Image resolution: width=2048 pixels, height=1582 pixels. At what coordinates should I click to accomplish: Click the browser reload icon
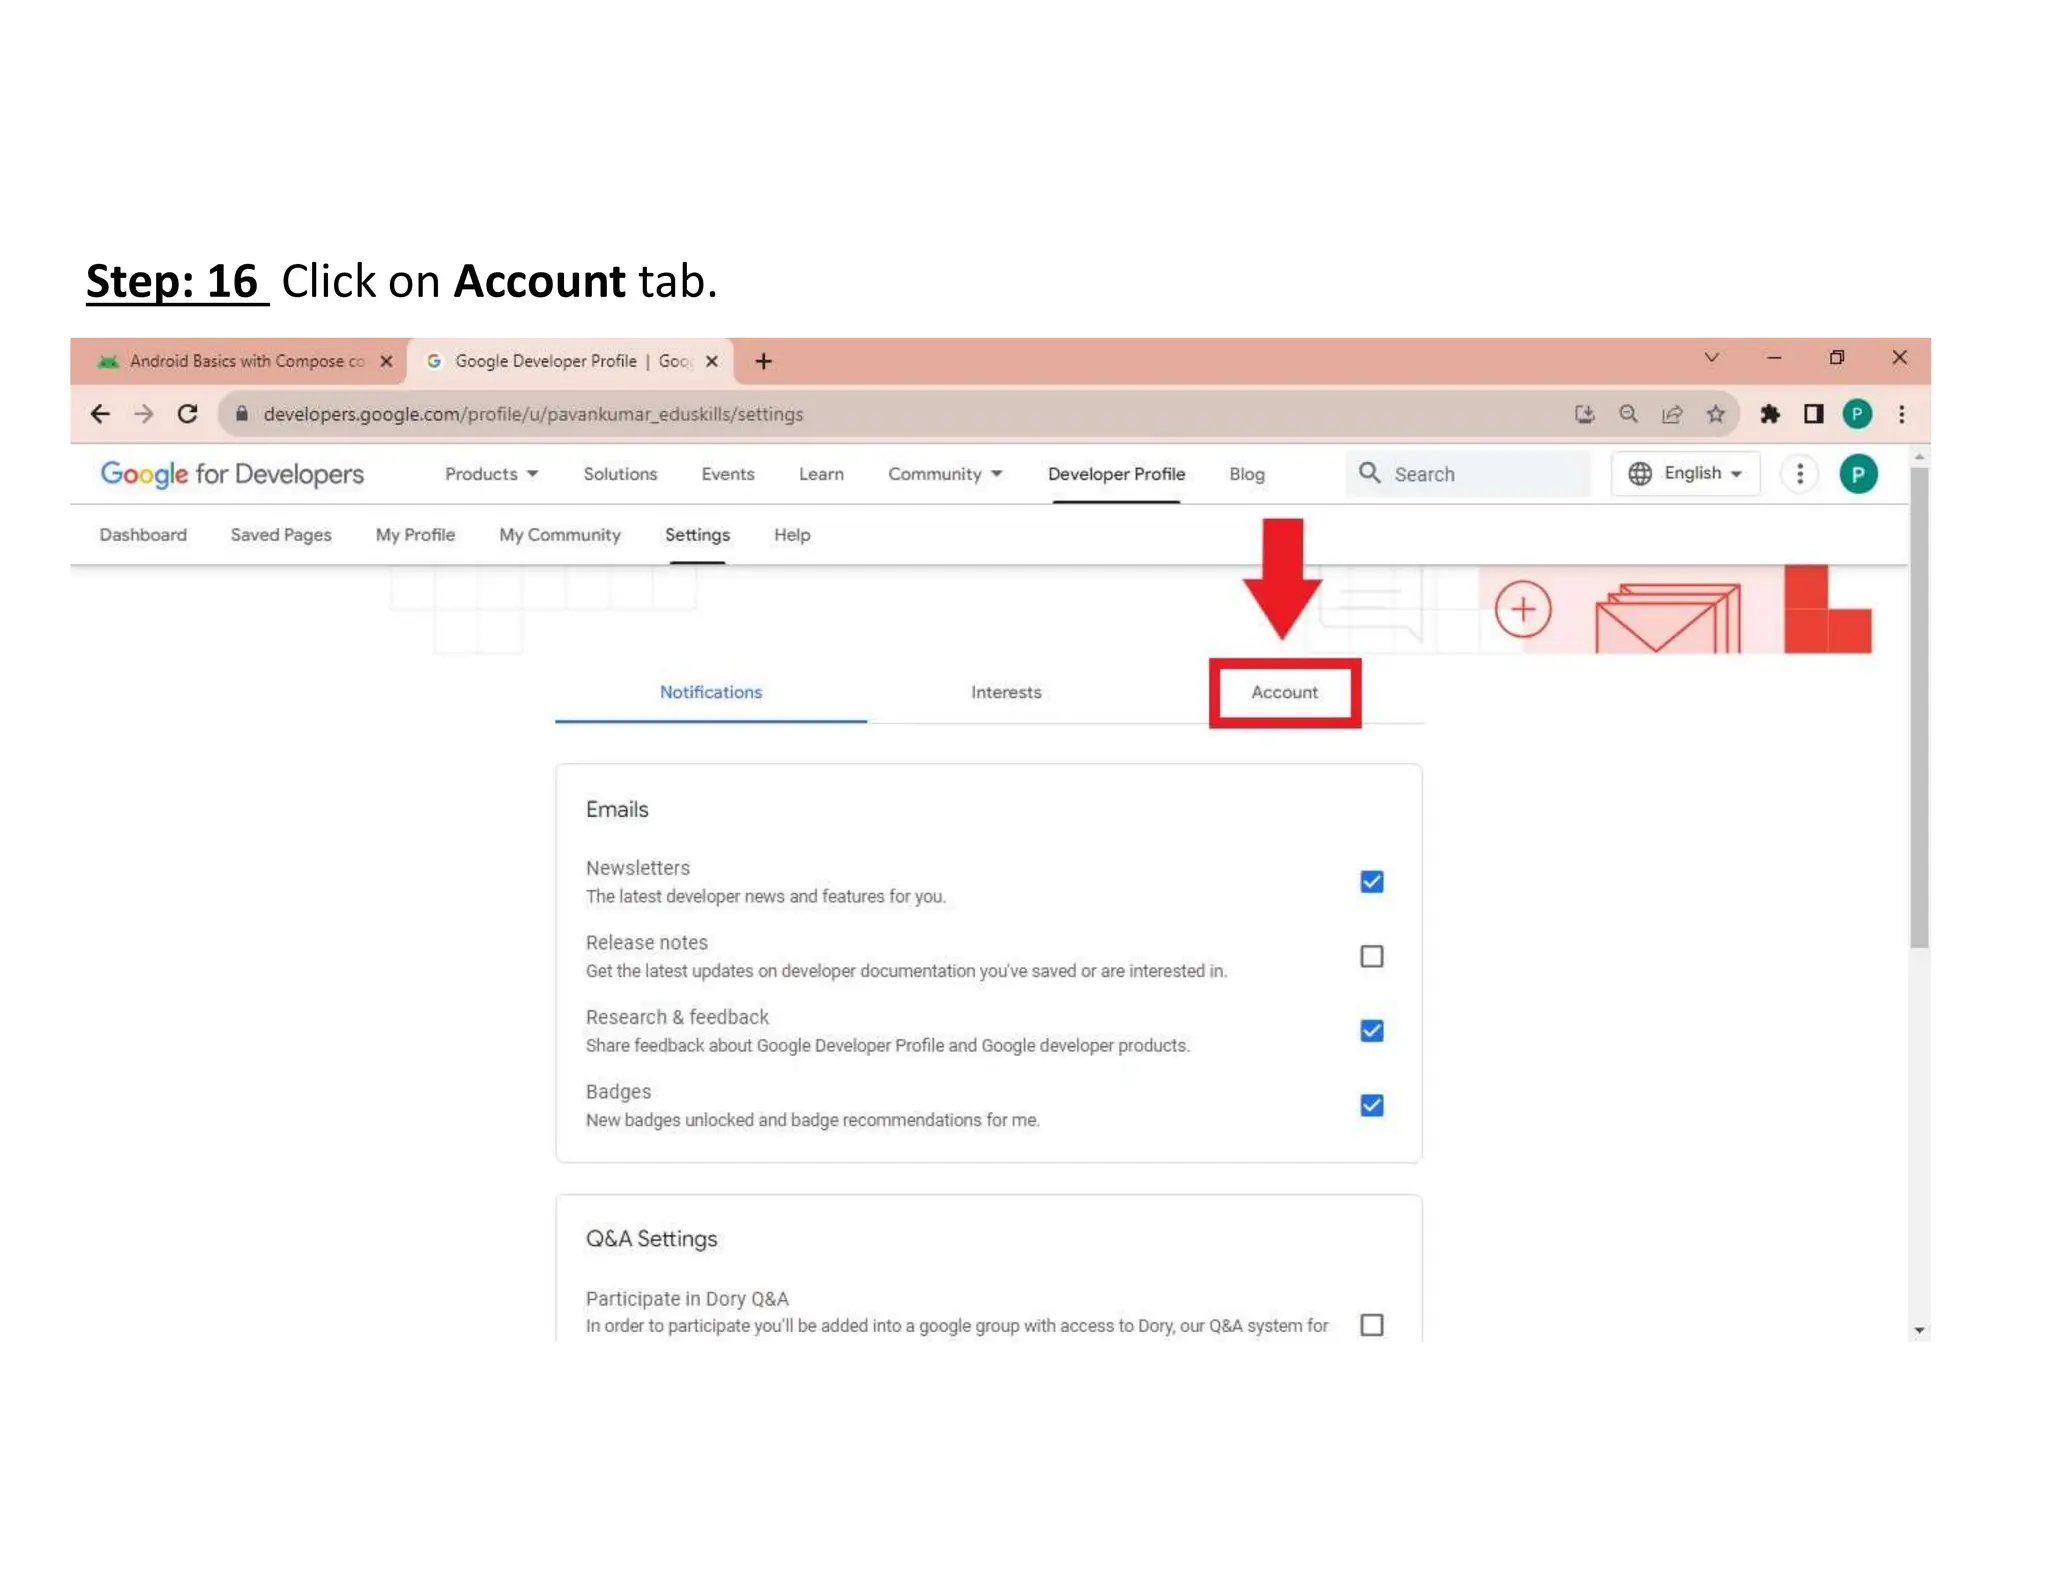pos(187,414)
